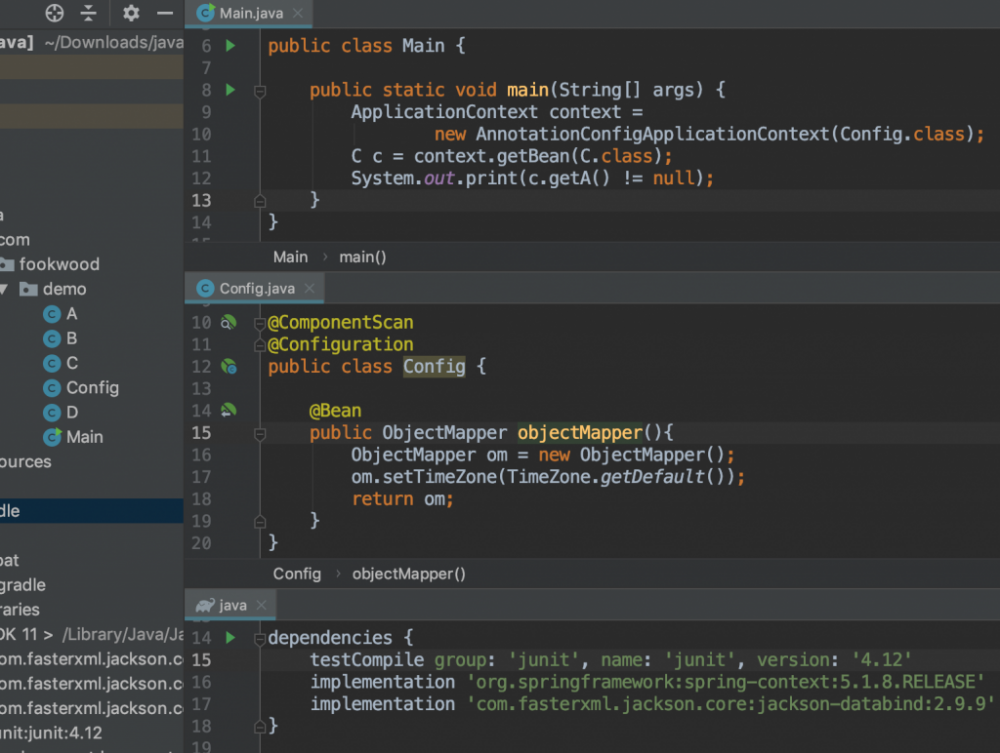Click the run arrow next to main method
The width and height of the screenshot is (1000, 753).
click(x=230, y=90)
